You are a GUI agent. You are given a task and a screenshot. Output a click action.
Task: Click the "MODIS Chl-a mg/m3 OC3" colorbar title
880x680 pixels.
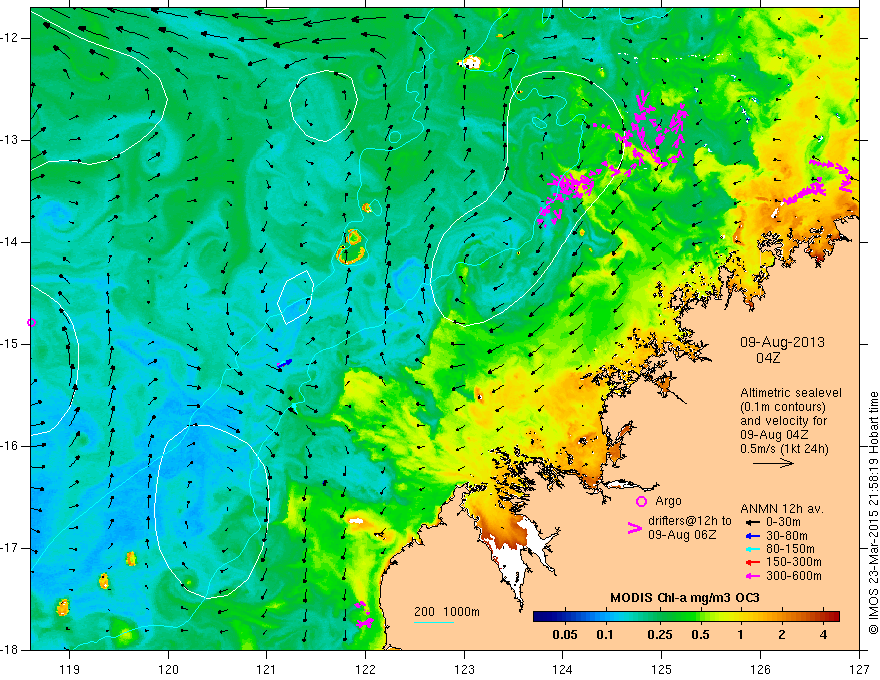tap(685, 598)
